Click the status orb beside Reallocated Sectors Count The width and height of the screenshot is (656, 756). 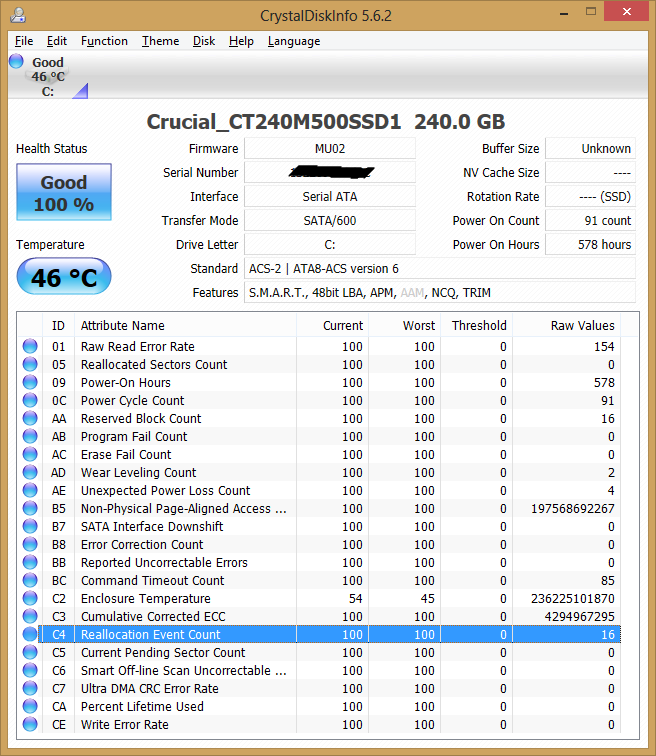[30, 365]
